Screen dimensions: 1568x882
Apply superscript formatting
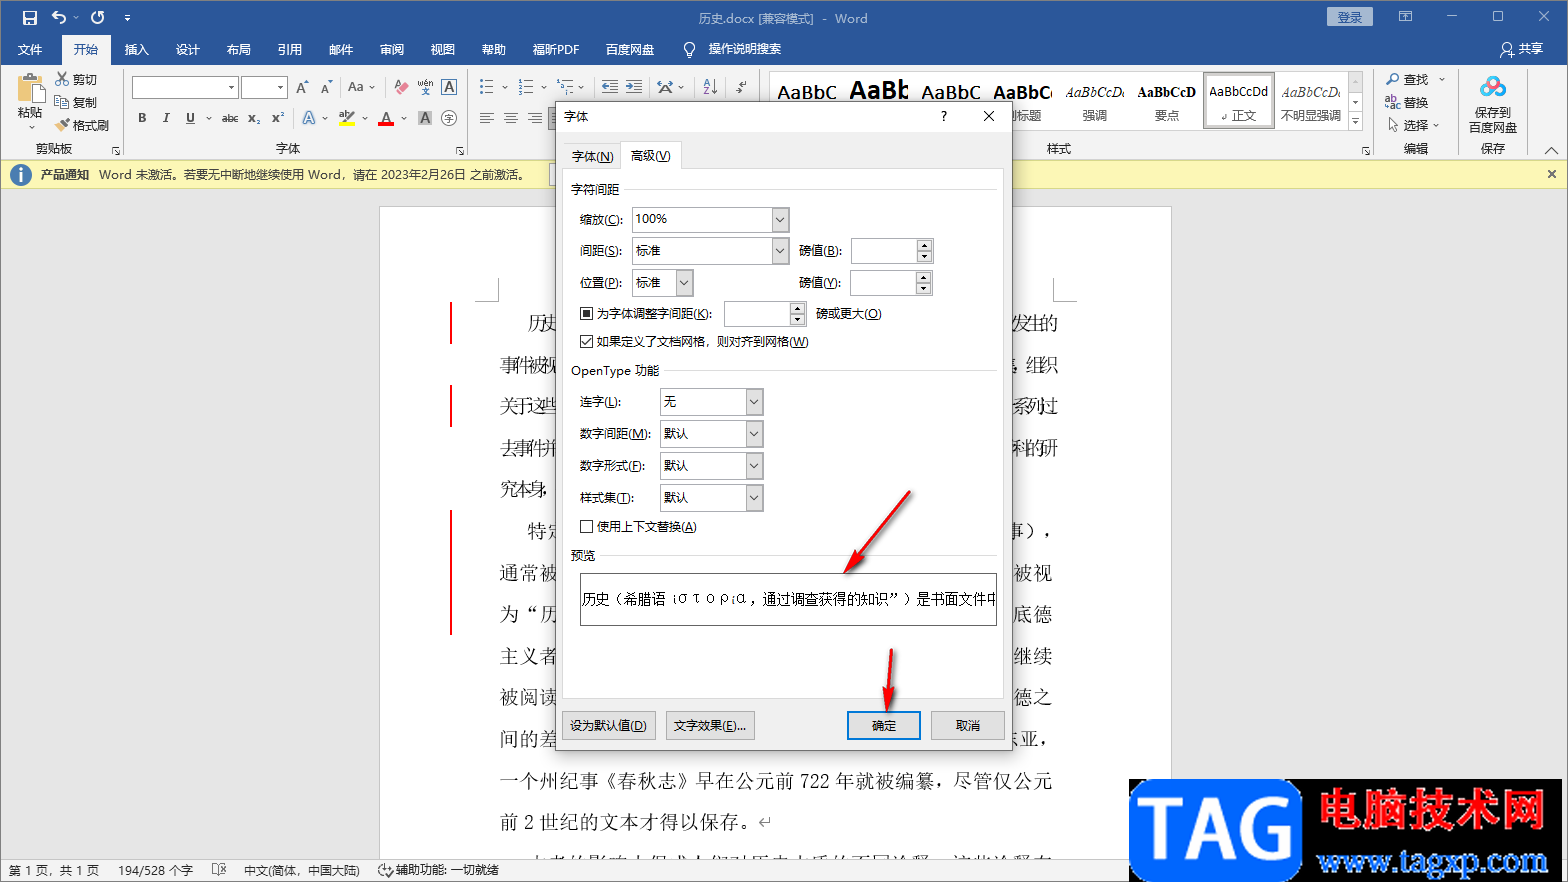pos(278,118)
